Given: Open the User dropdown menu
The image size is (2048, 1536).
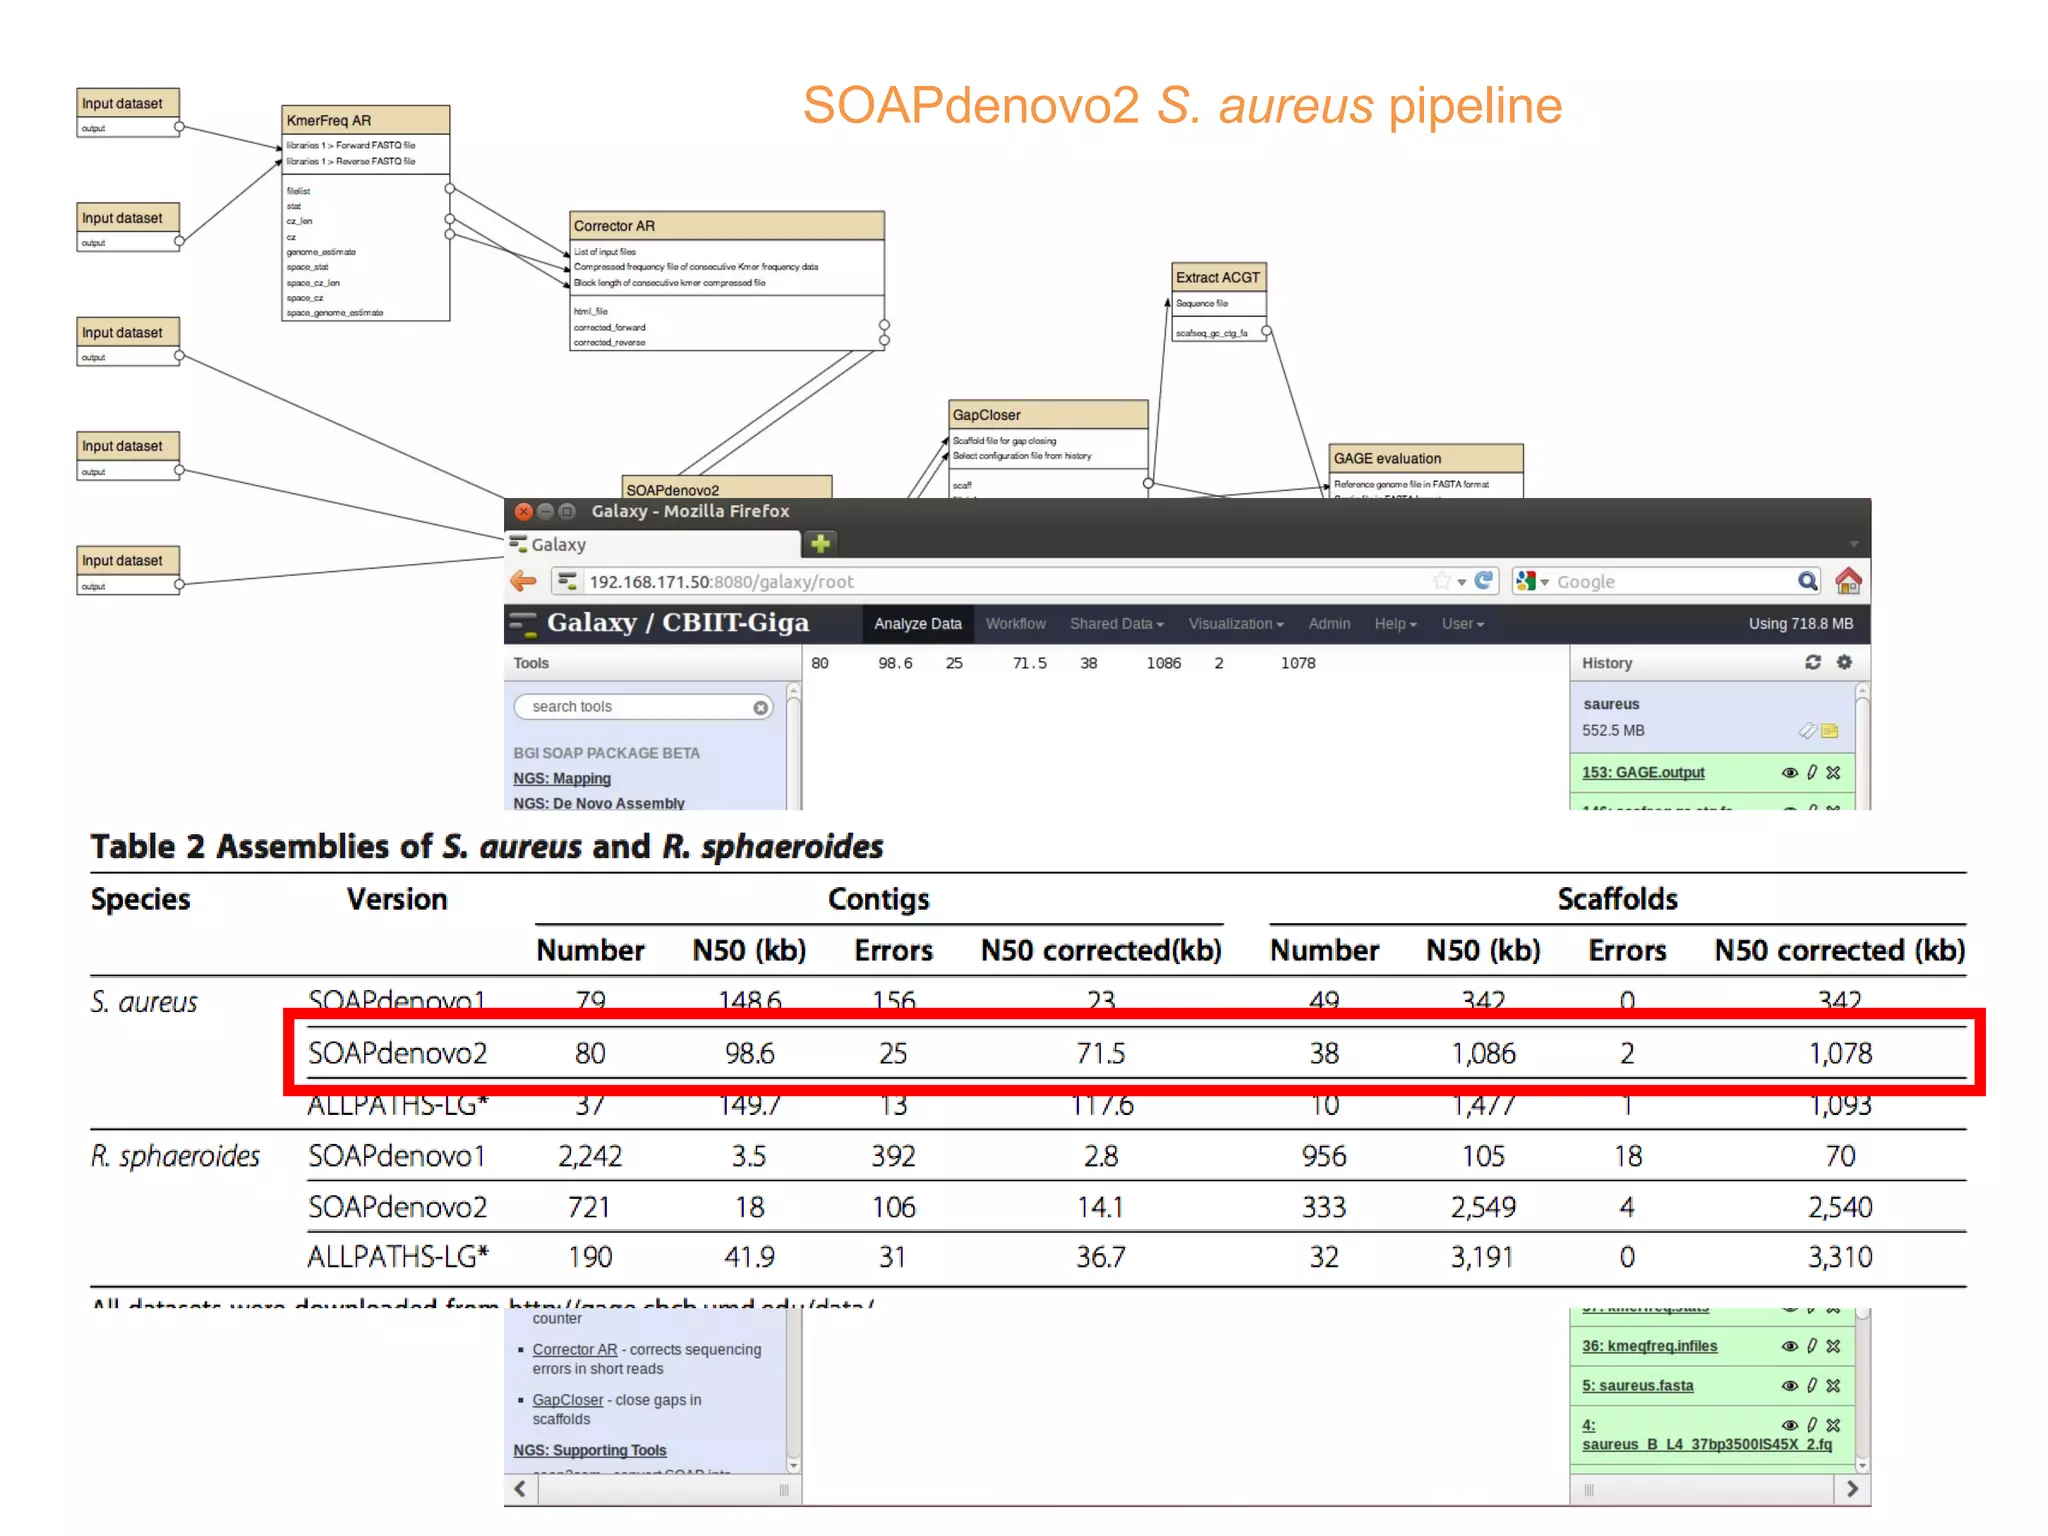Looking at the screenshot, I should 1463,623.
